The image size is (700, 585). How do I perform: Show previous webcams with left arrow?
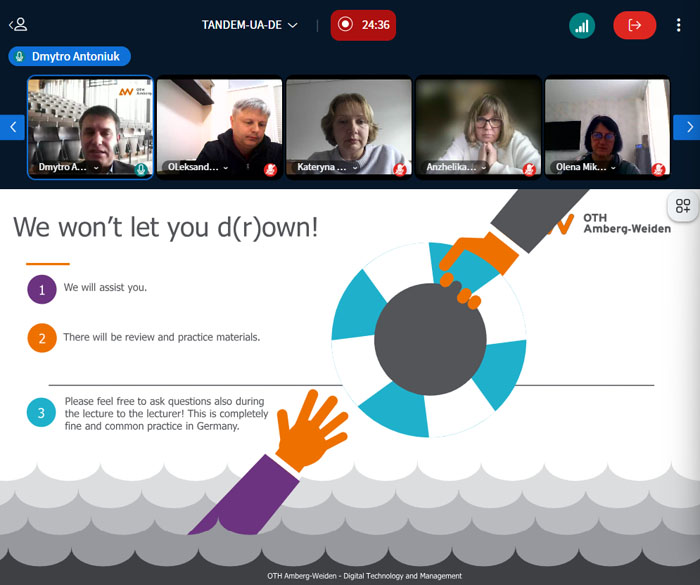click(x=13, y=127)
